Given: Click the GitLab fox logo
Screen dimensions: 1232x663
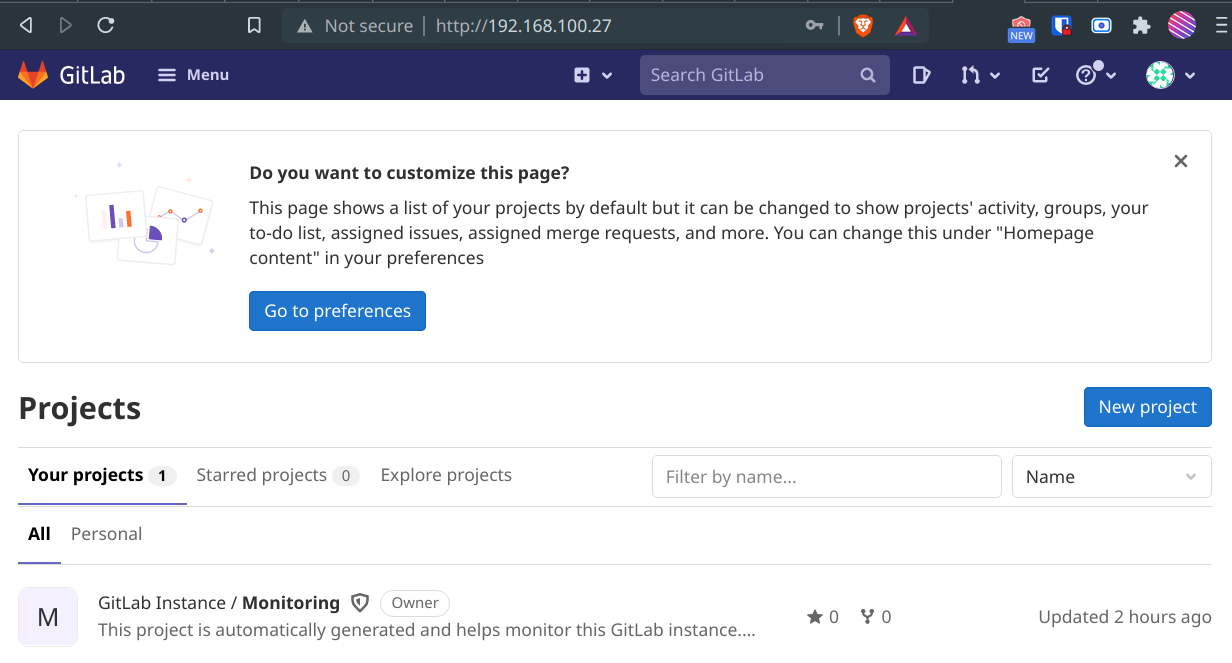Looking at the screenshot, I should tap(33, 75).
